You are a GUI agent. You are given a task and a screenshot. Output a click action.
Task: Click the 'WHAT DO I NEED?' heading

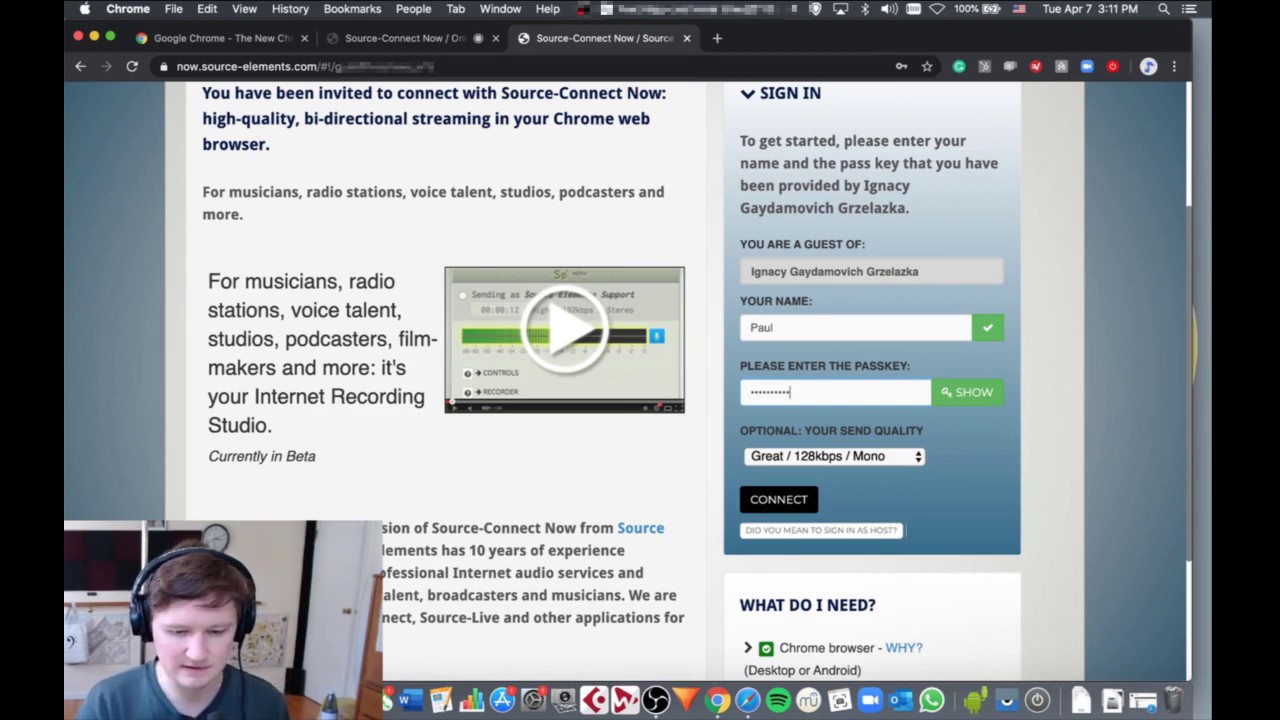click(x=808, y=605)
